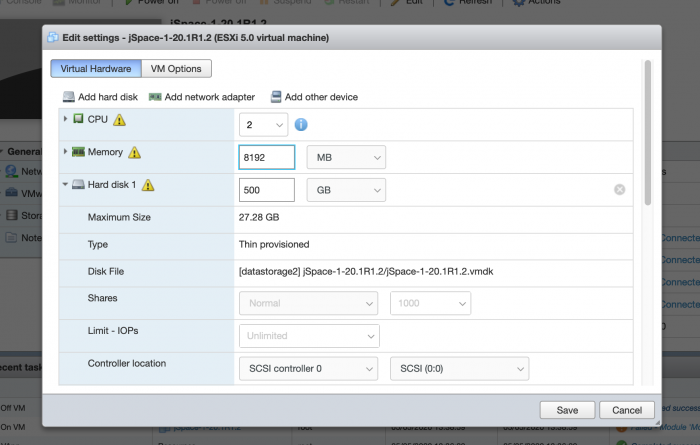Click the dialog resize grip corner

click(657, 422)
